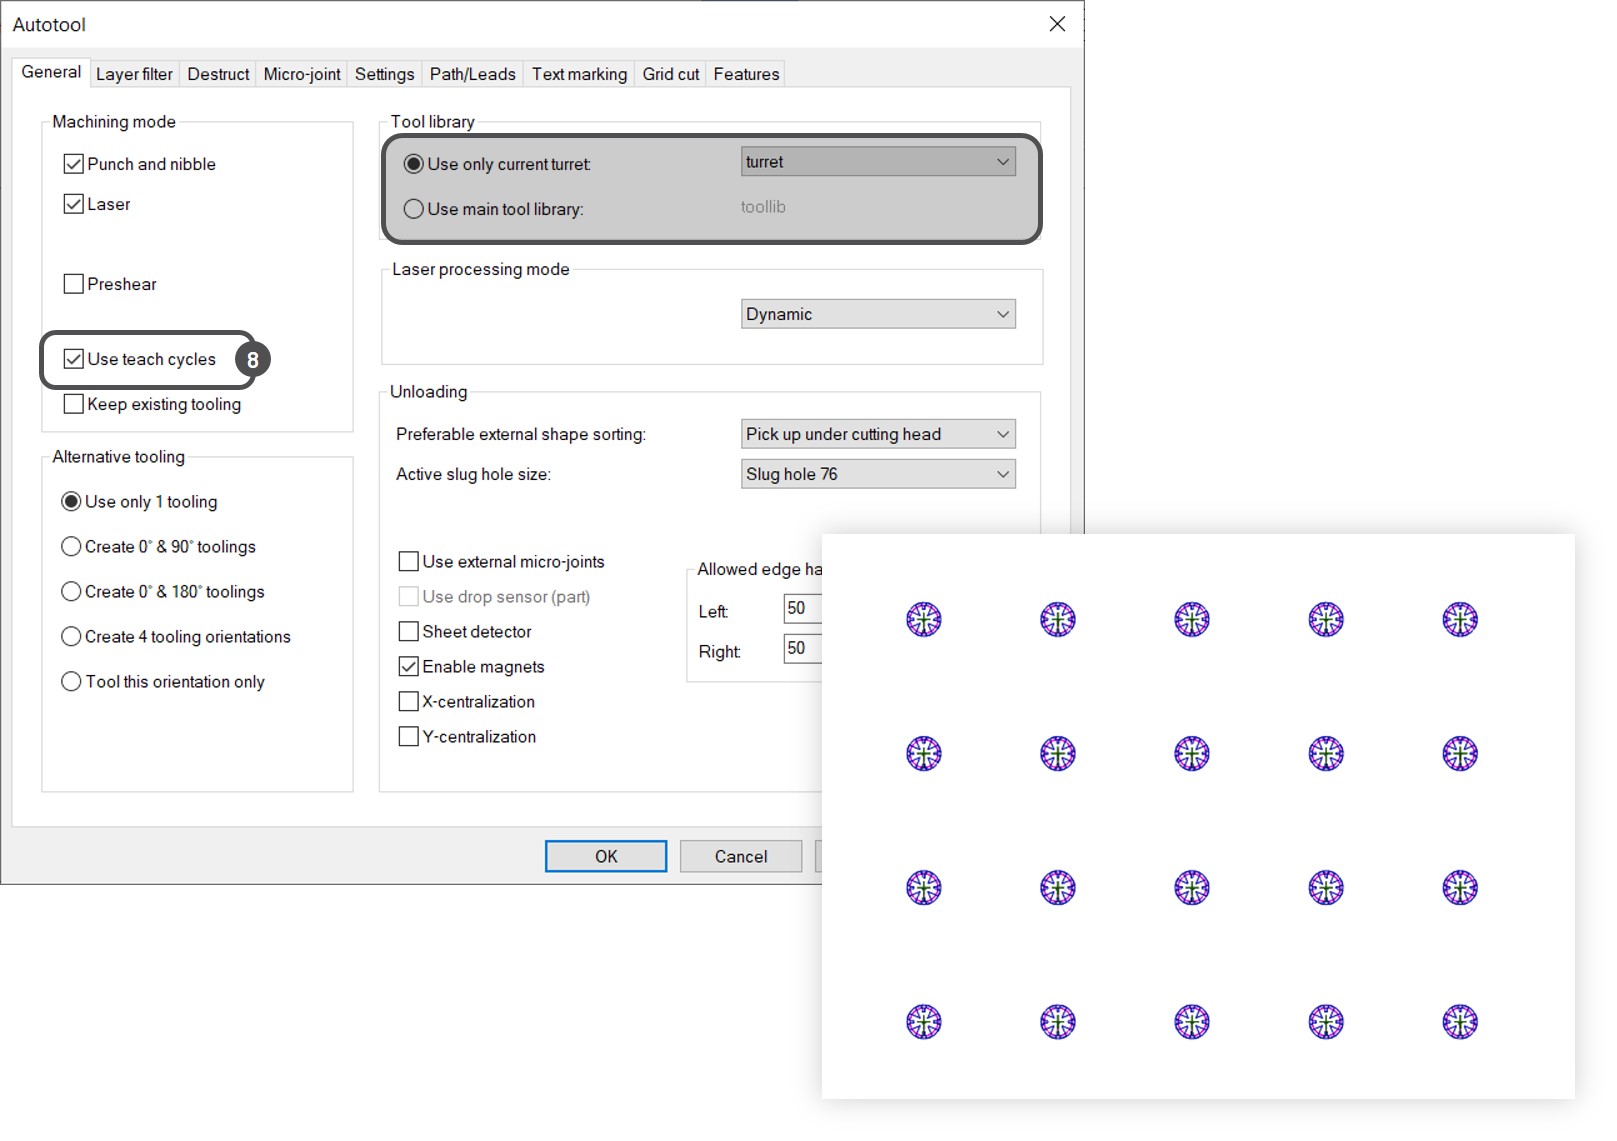Select Use main tool library option
Image resolution: width=1617 pixels, height=1141 pixels.
414,209
